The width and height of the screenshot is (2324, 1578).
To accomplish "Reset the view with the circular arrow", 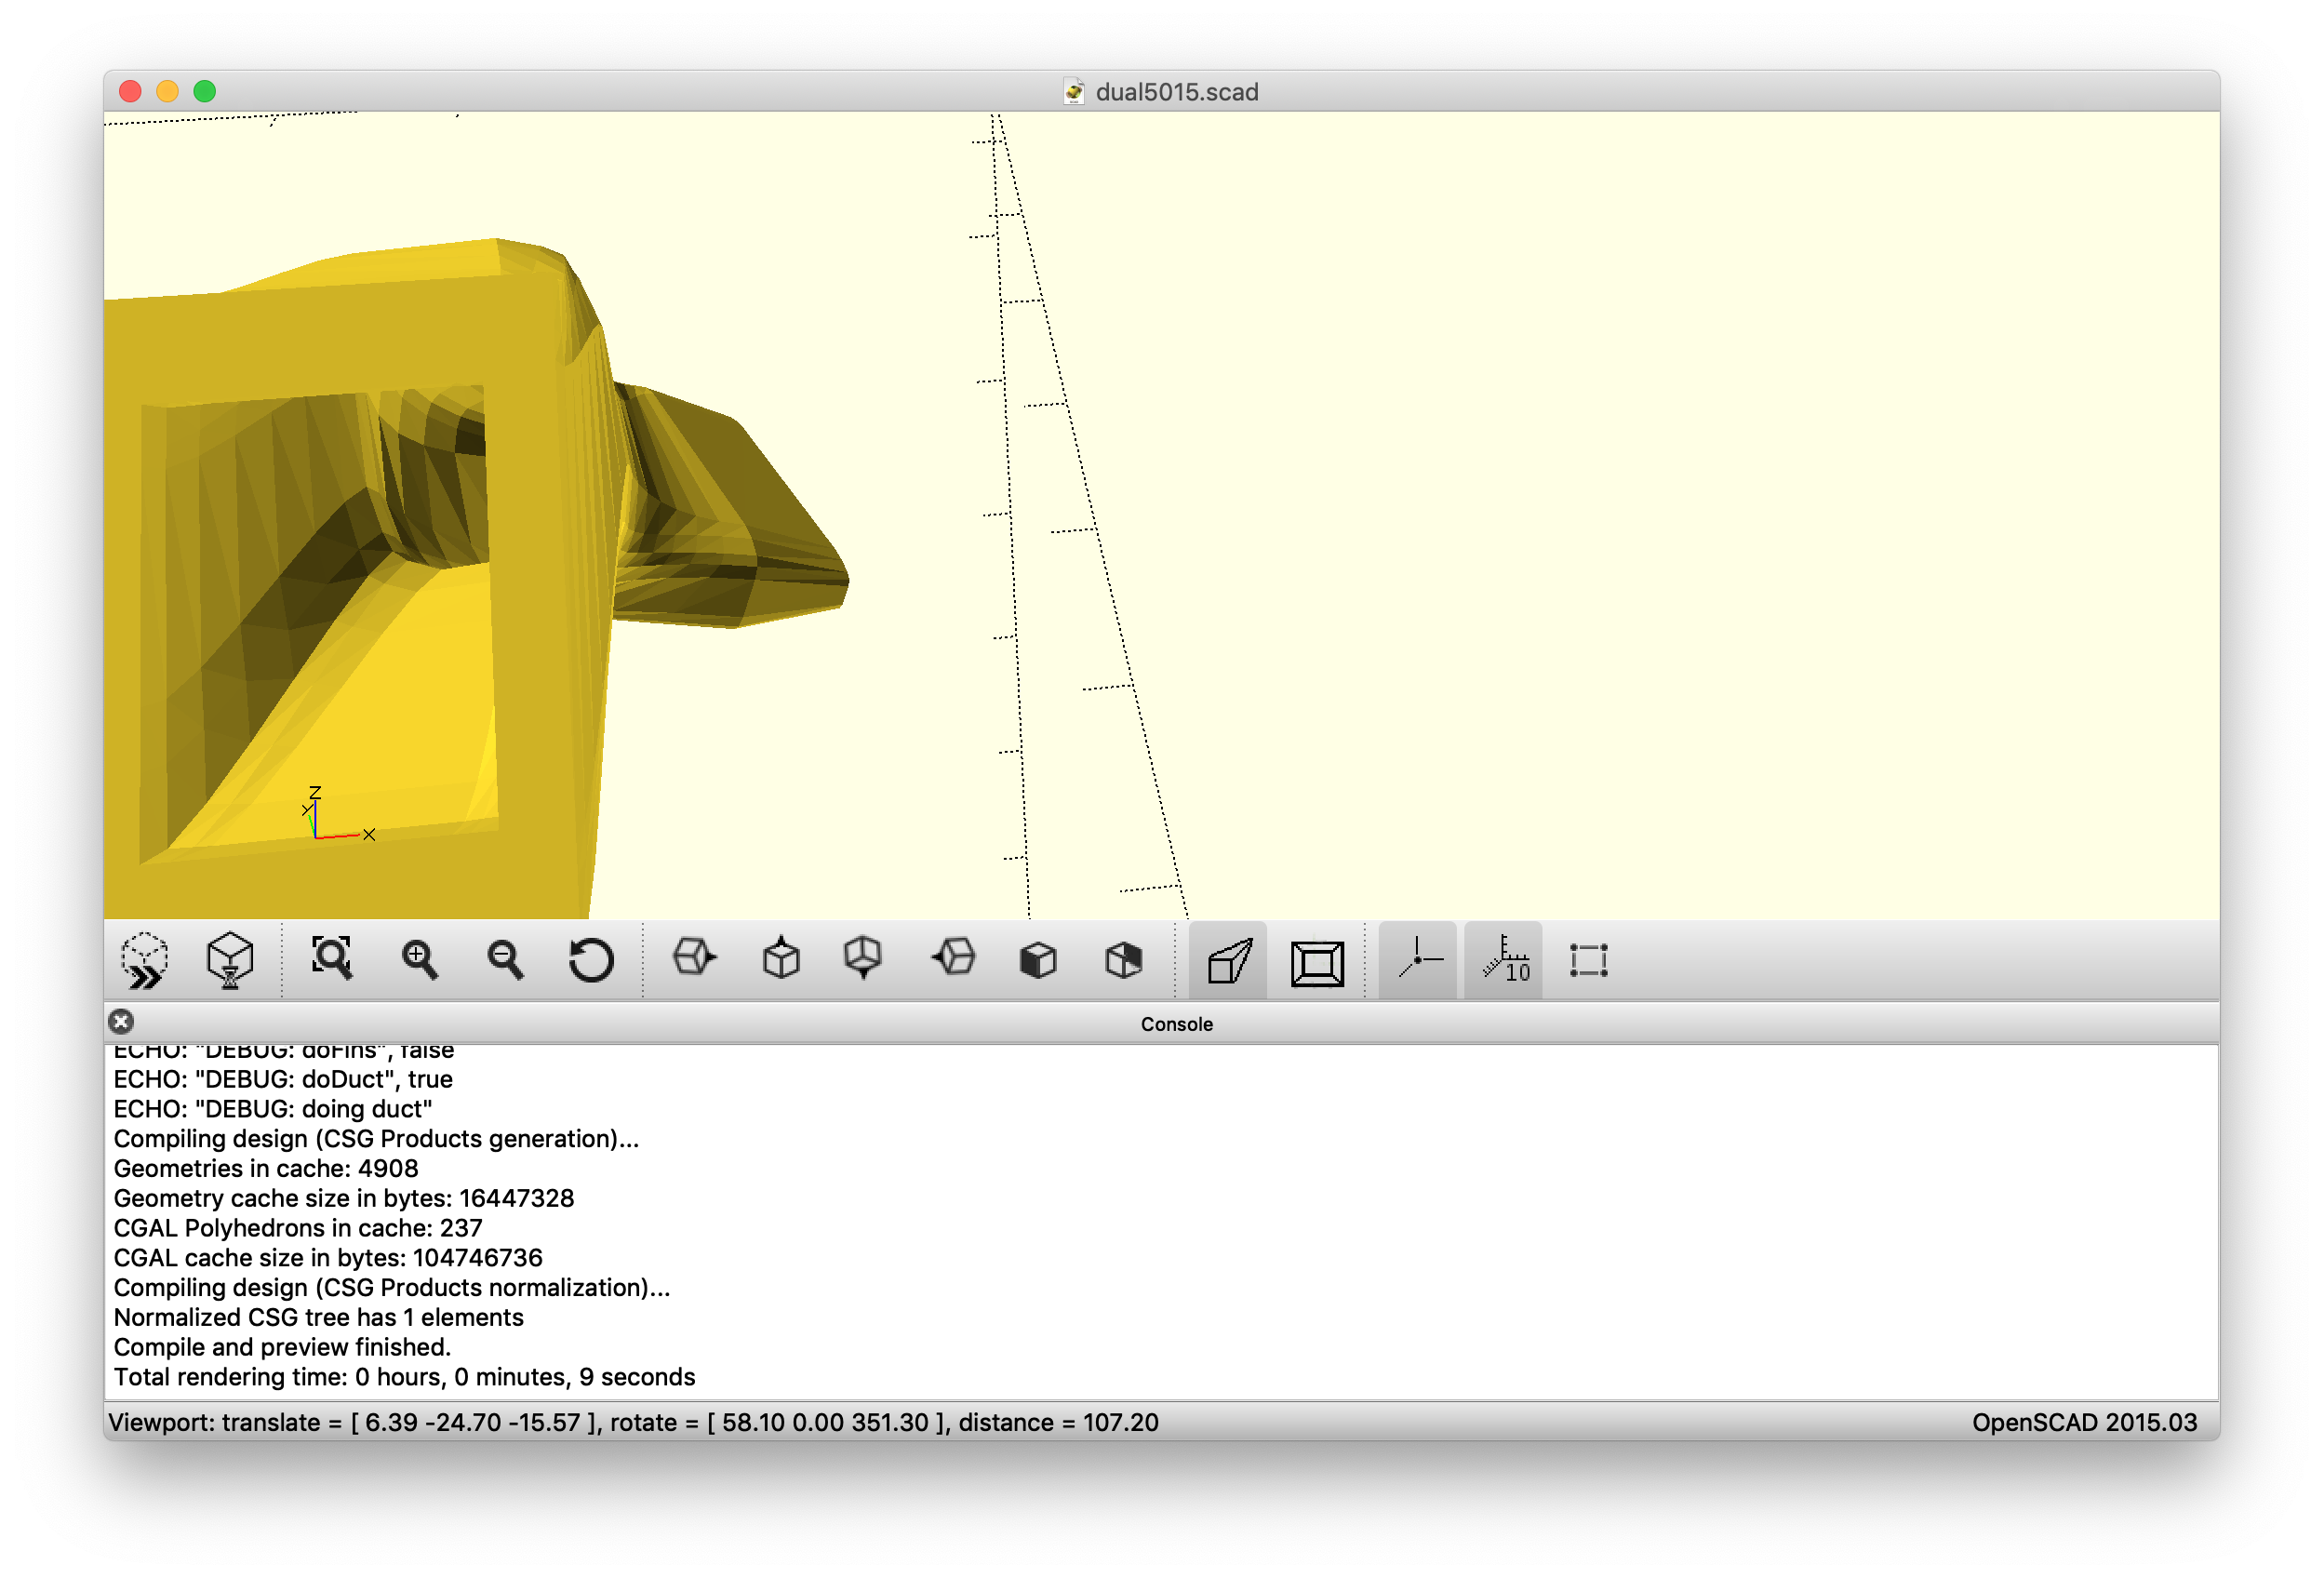I will point(591,960).
